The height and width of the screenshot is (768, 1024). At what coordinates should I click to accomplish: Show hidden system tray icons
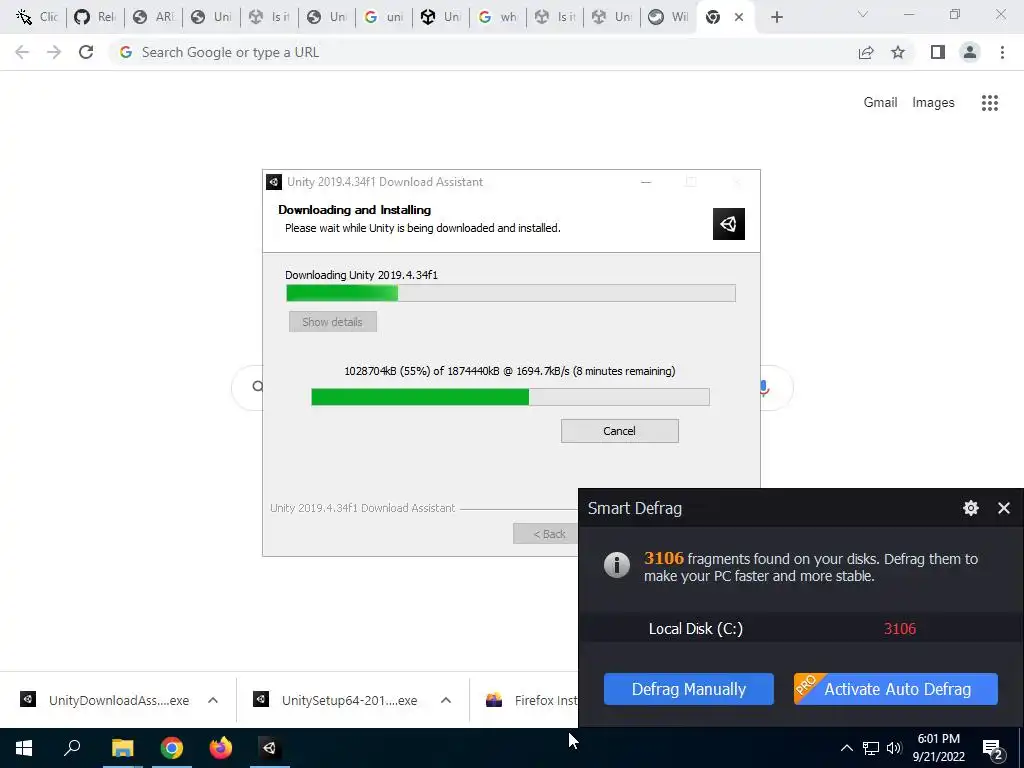click(846, 748)
